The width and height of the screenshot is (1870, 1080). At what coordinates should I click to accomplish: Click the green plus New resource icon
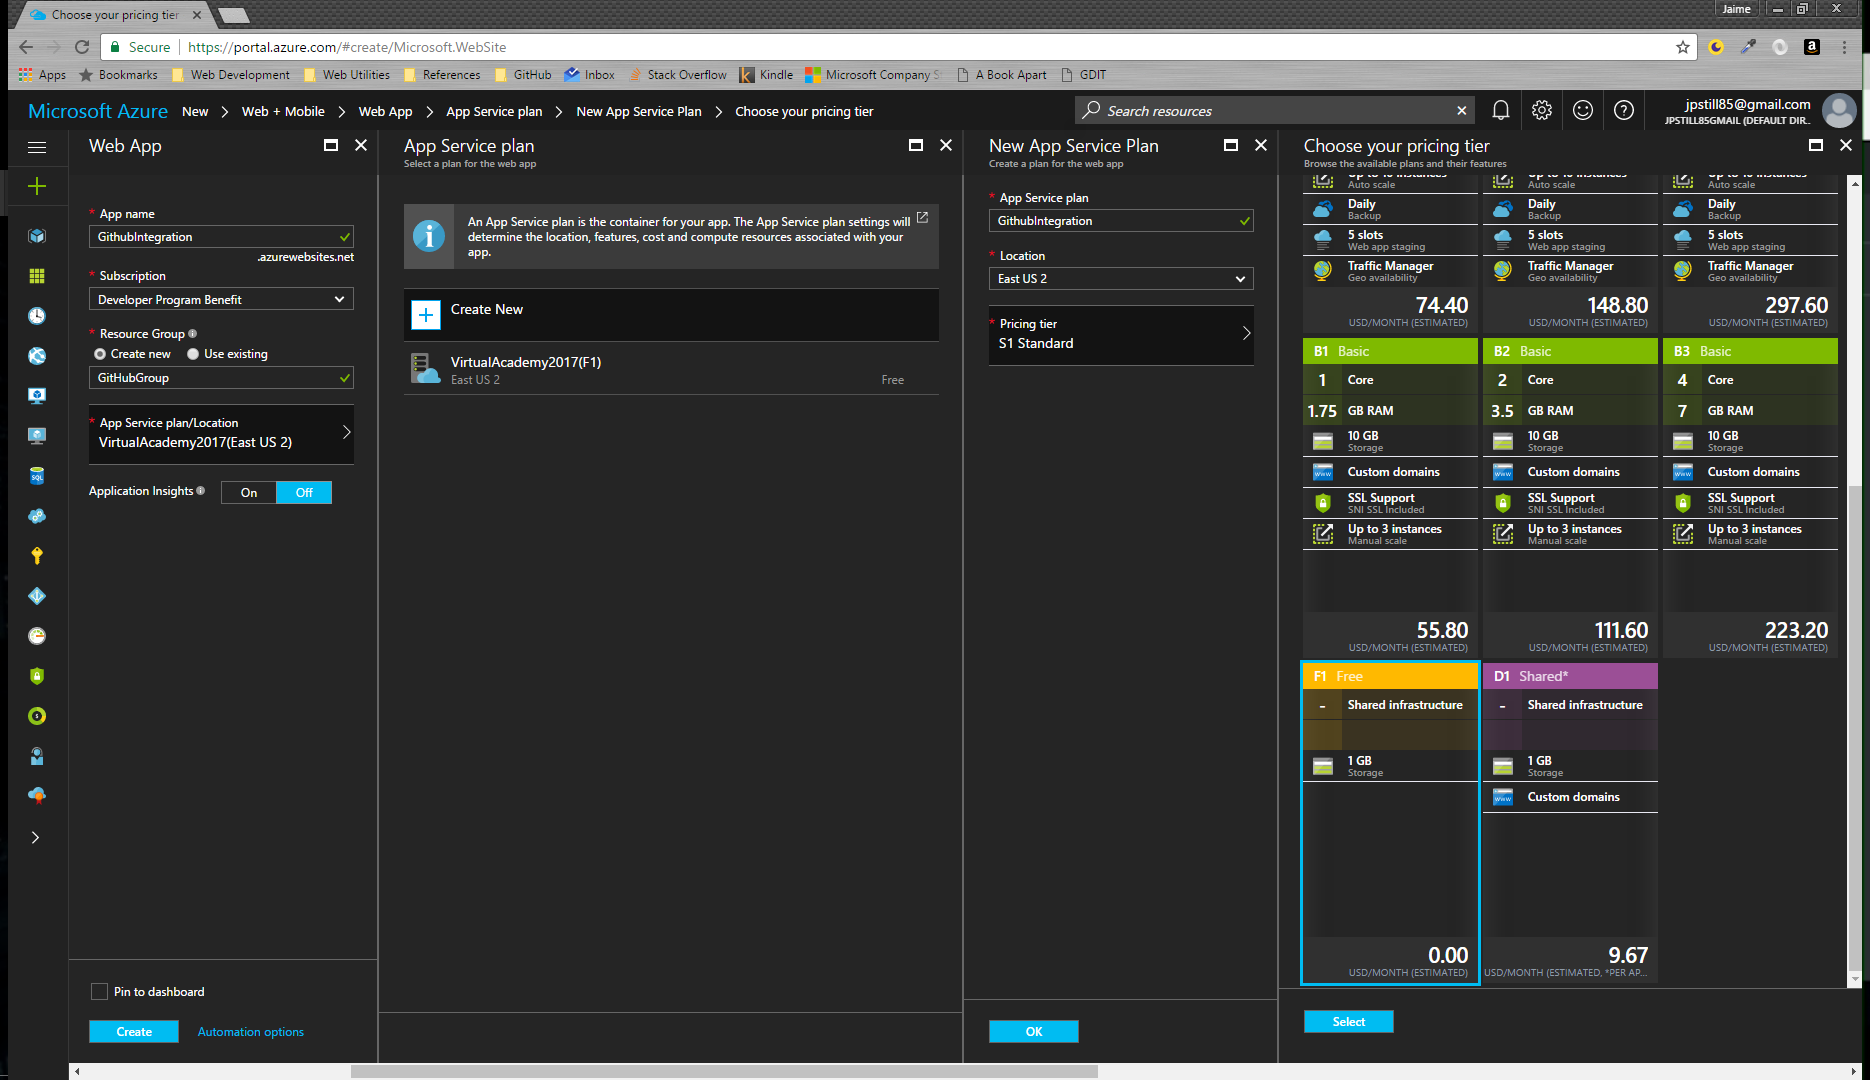click(37, 186)
